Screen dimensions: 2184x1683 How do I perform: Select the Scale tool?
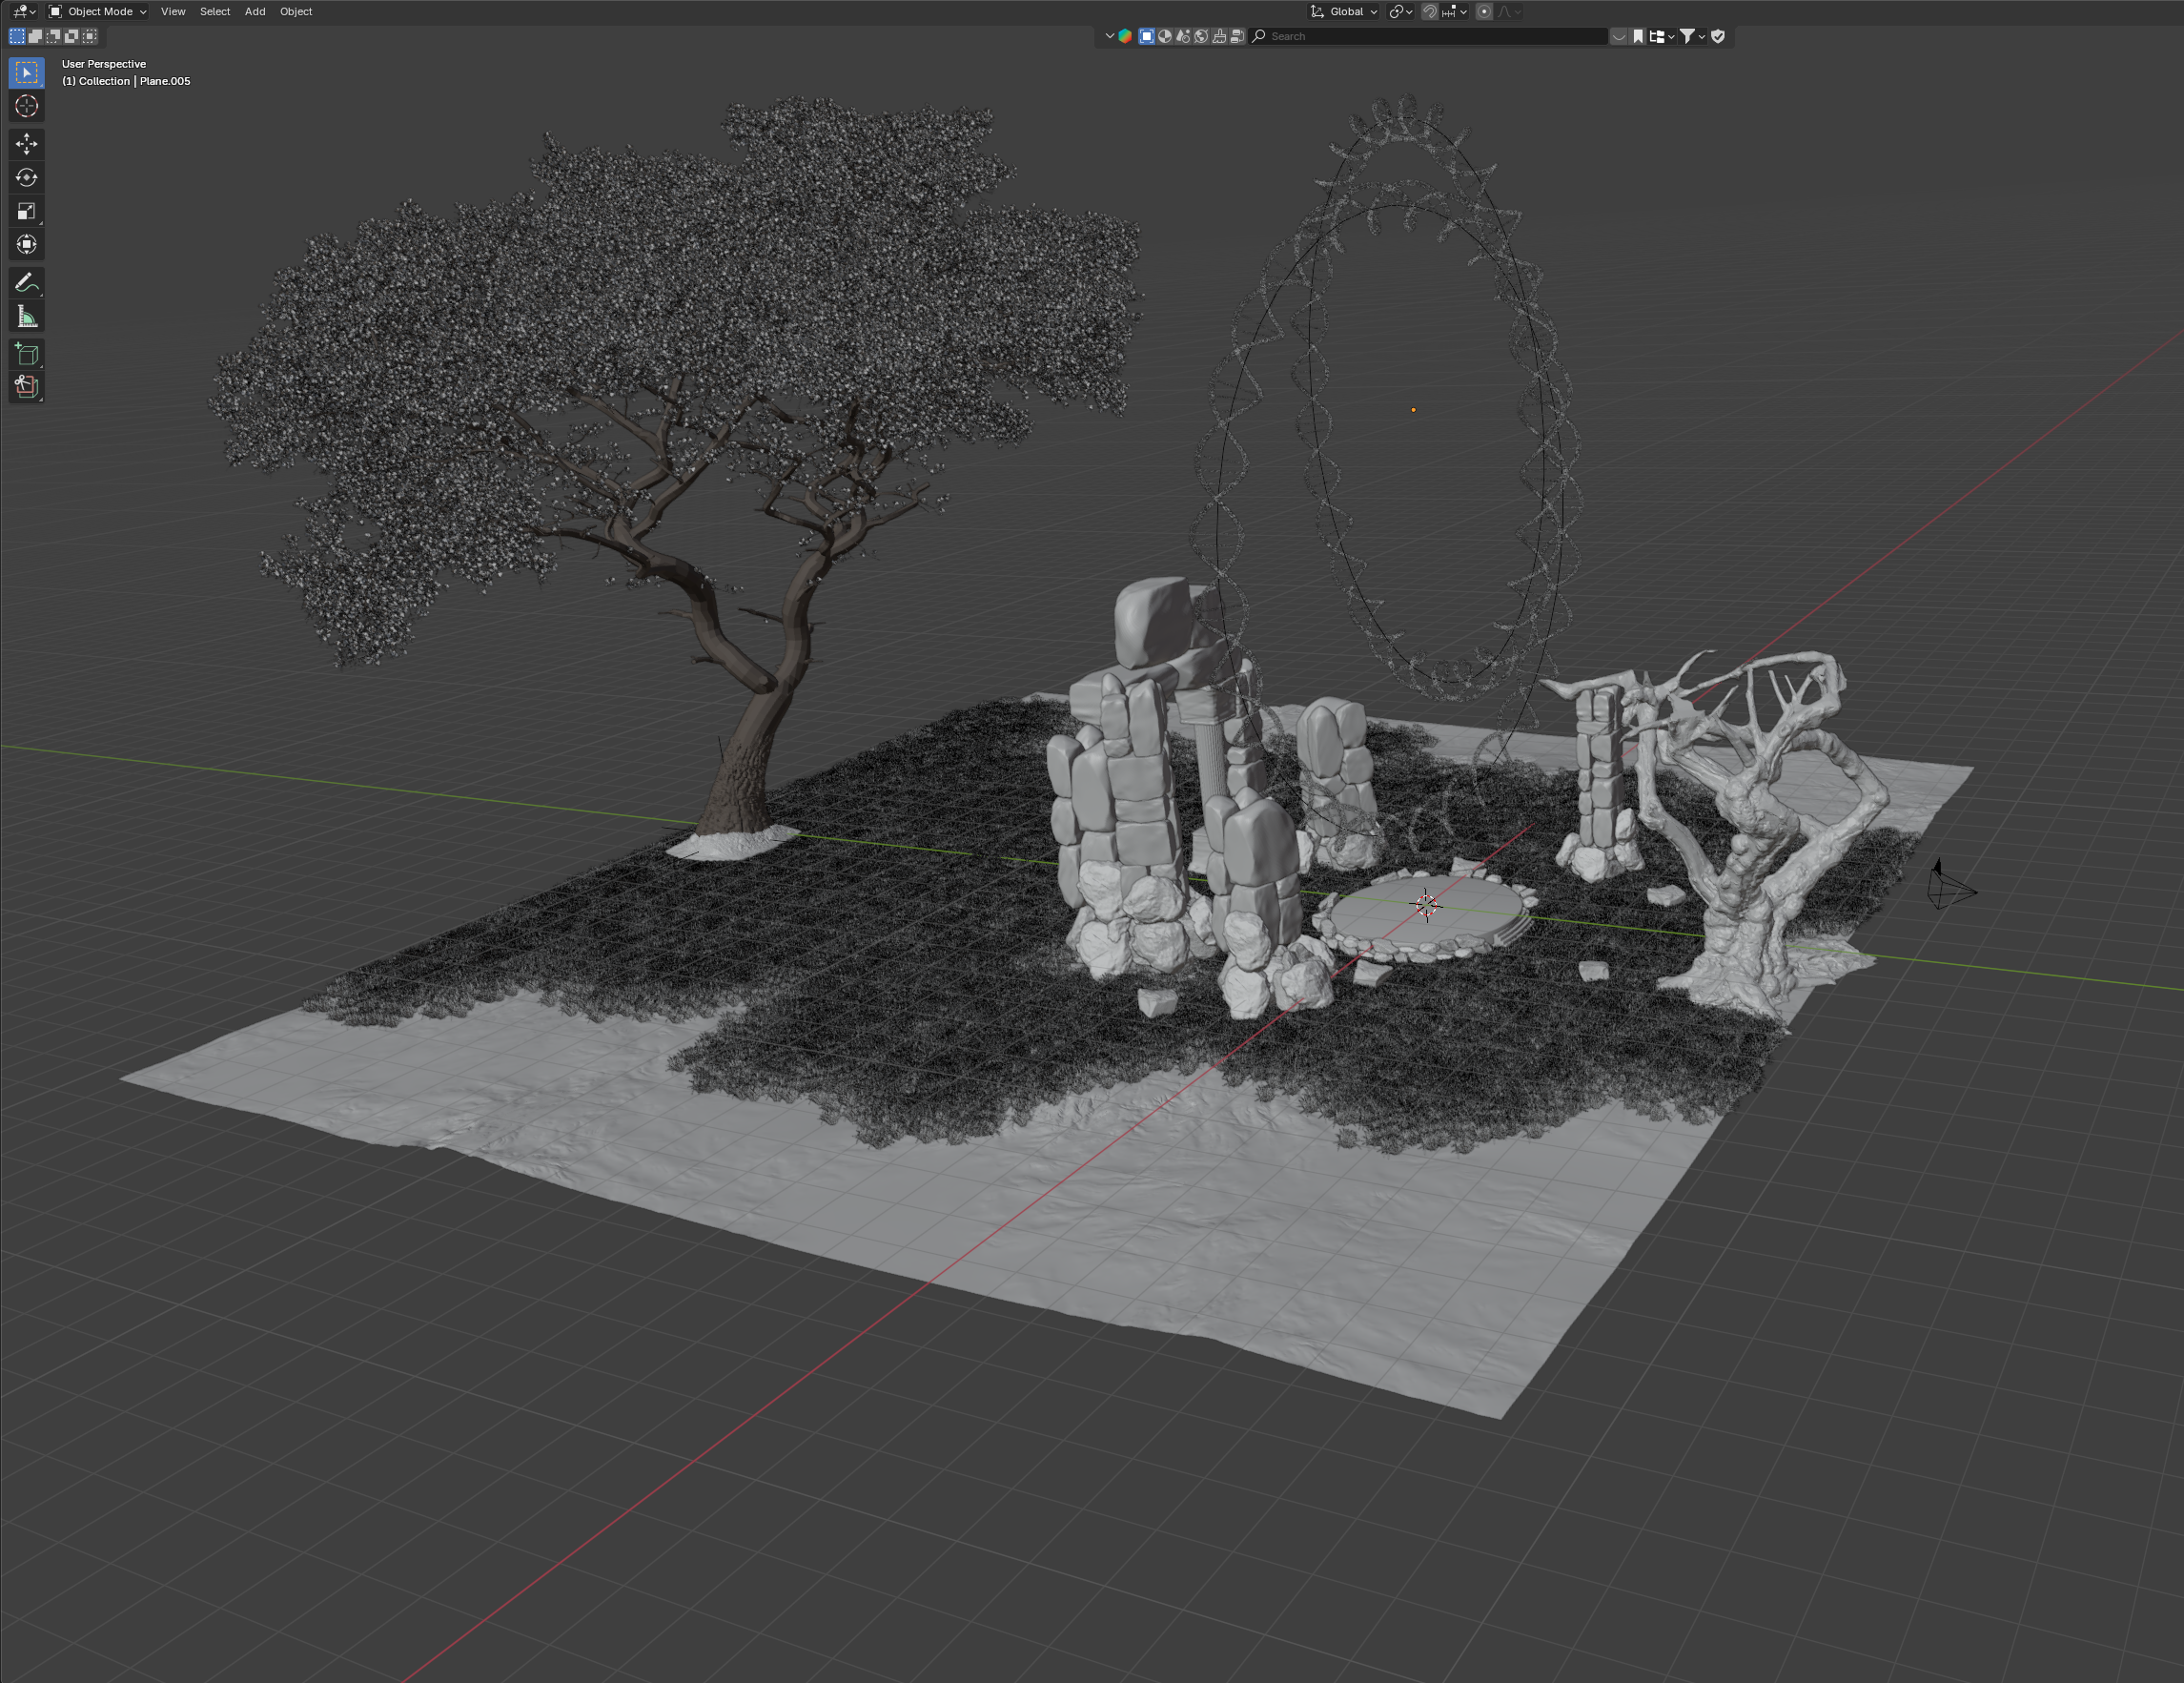pos(27,211)
